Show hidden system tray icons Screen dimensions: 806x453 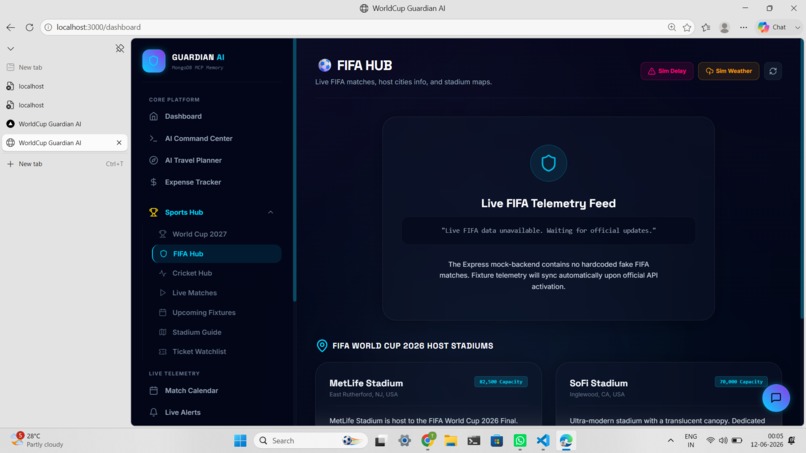coord(670,441)
